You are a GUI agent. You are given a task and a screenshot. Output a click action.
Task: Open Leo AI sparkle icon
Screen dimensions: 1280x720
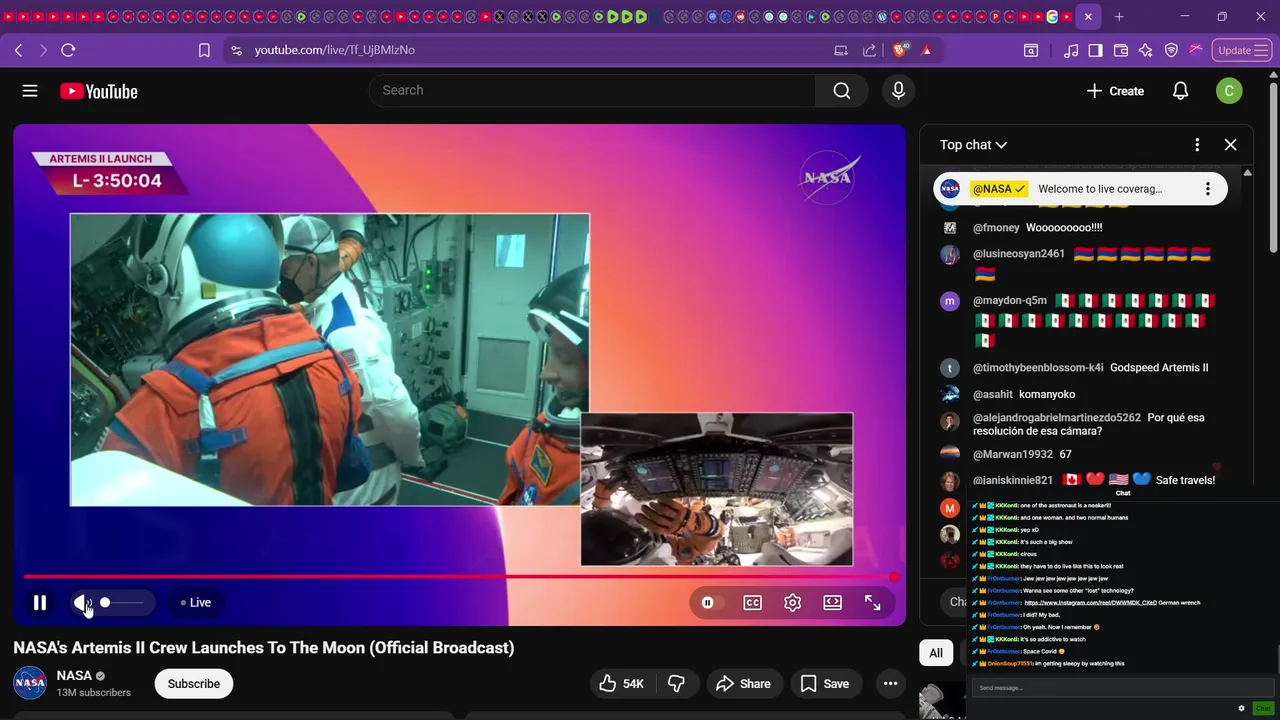coord(1146,50)
